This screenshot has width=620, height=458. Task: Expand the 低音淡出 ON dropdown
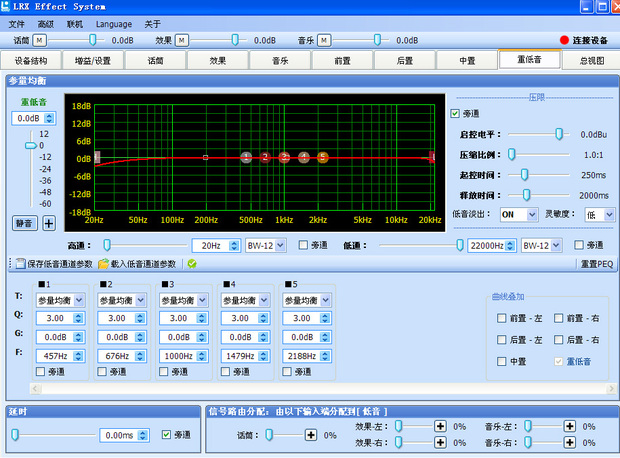(532, 214)
